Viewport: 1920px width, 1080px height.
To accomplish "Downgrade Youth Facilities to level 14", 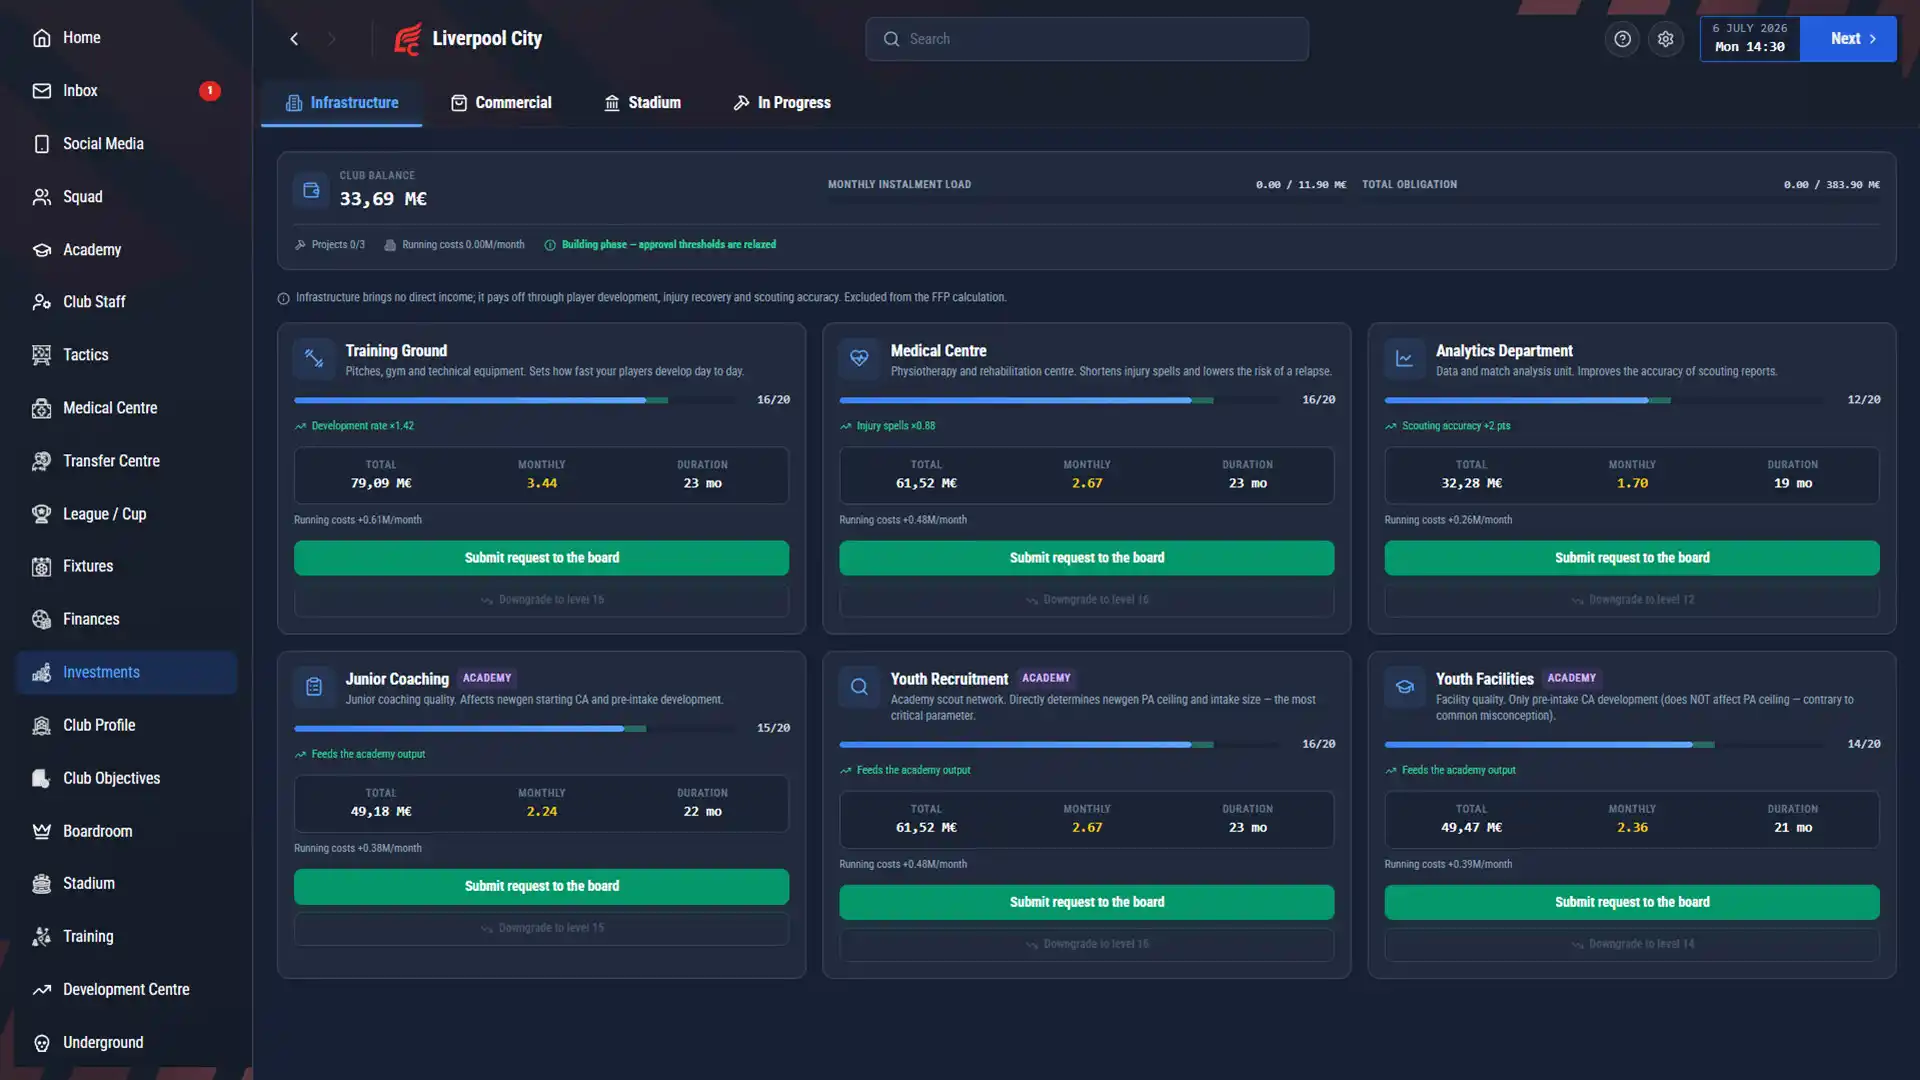I will click(1632, 945).
